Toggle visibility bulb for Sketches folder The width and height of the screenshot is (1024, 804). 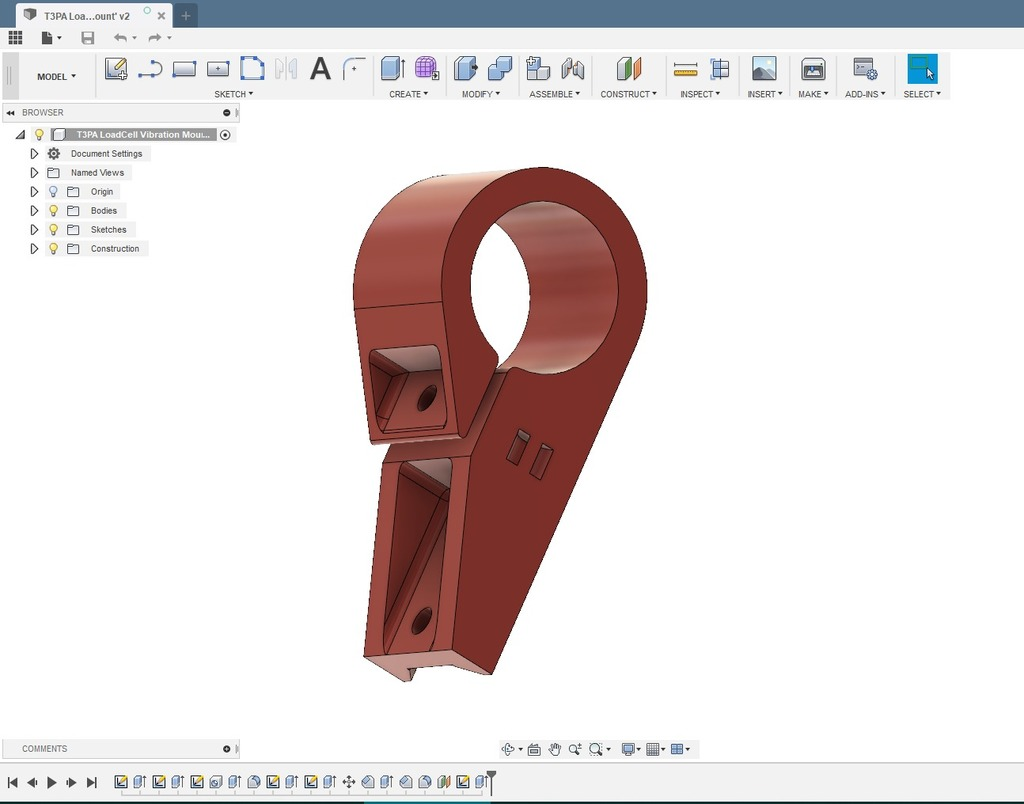click(54, 230)
